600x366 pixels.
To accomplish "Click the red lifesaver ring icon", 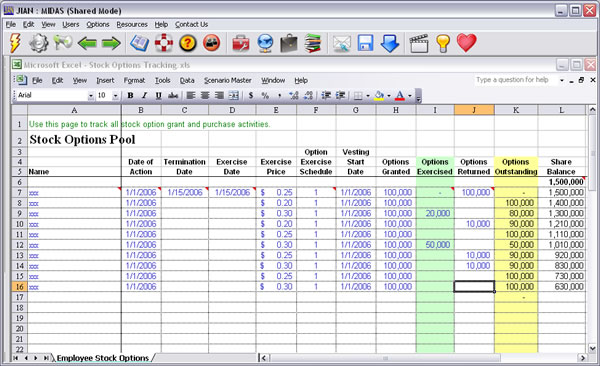I will tap(164, 43).
